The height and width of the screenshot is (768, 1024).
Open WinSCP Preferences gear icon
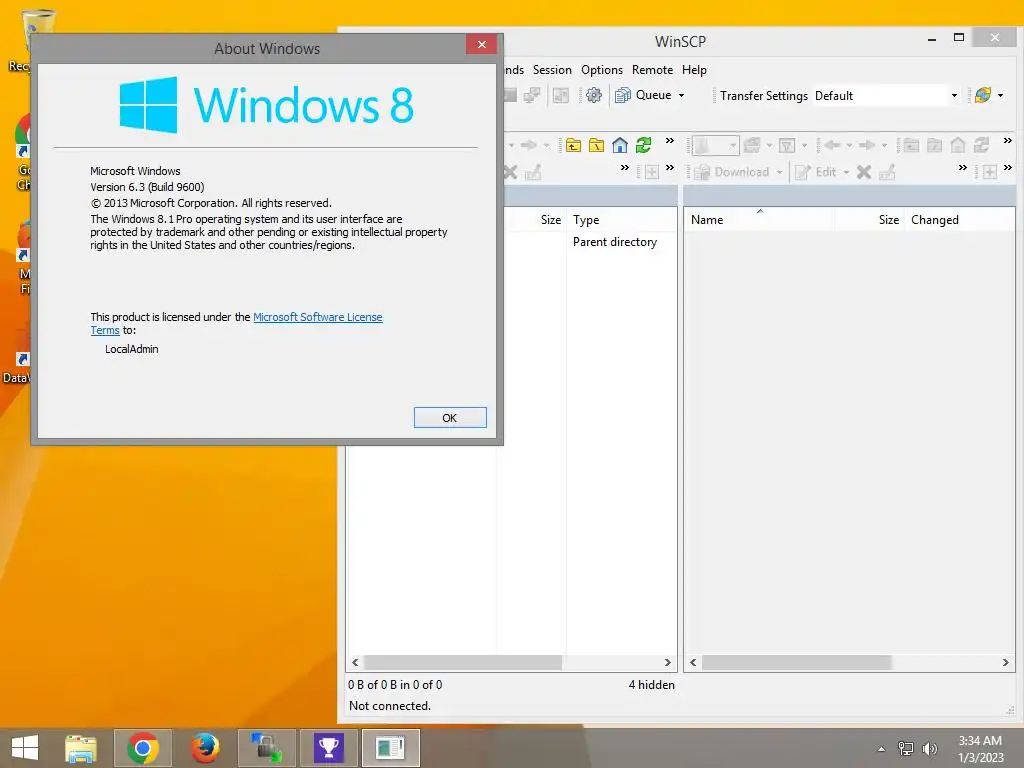594,95
